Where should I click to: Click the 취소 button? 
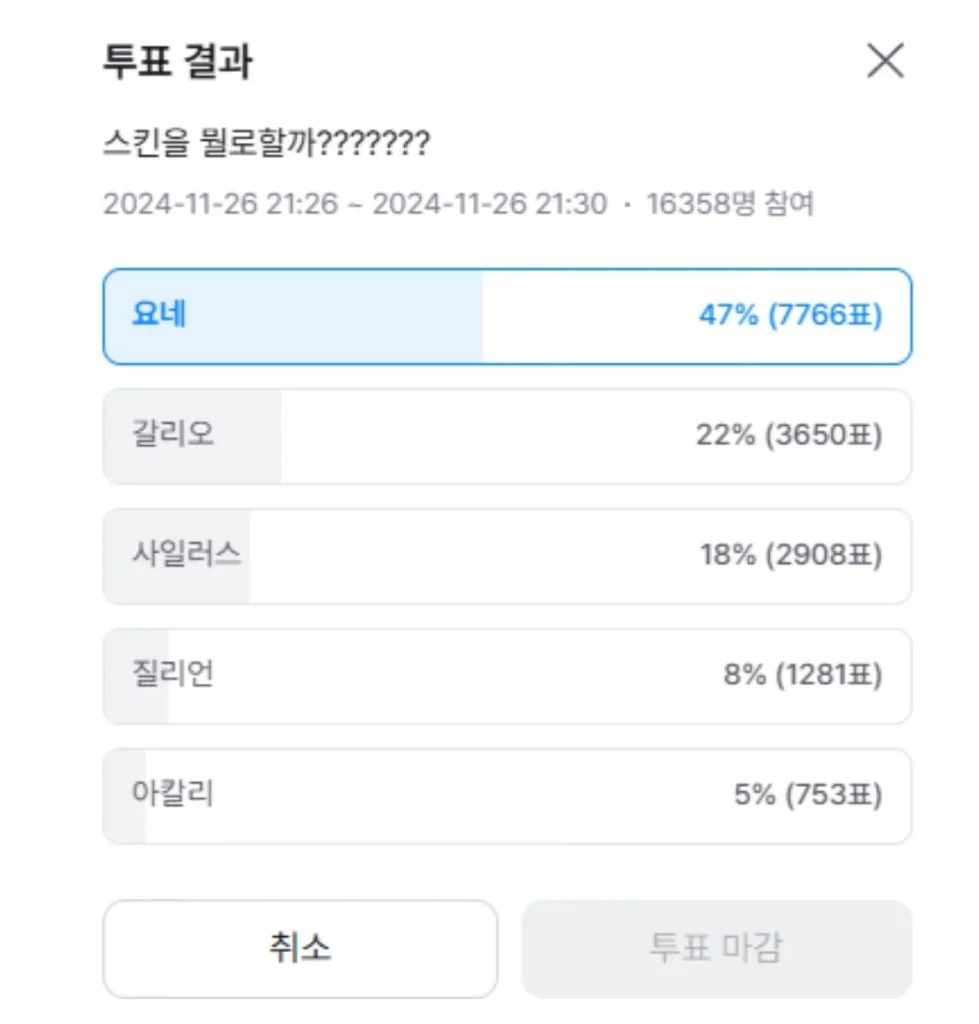coord(300,948)
